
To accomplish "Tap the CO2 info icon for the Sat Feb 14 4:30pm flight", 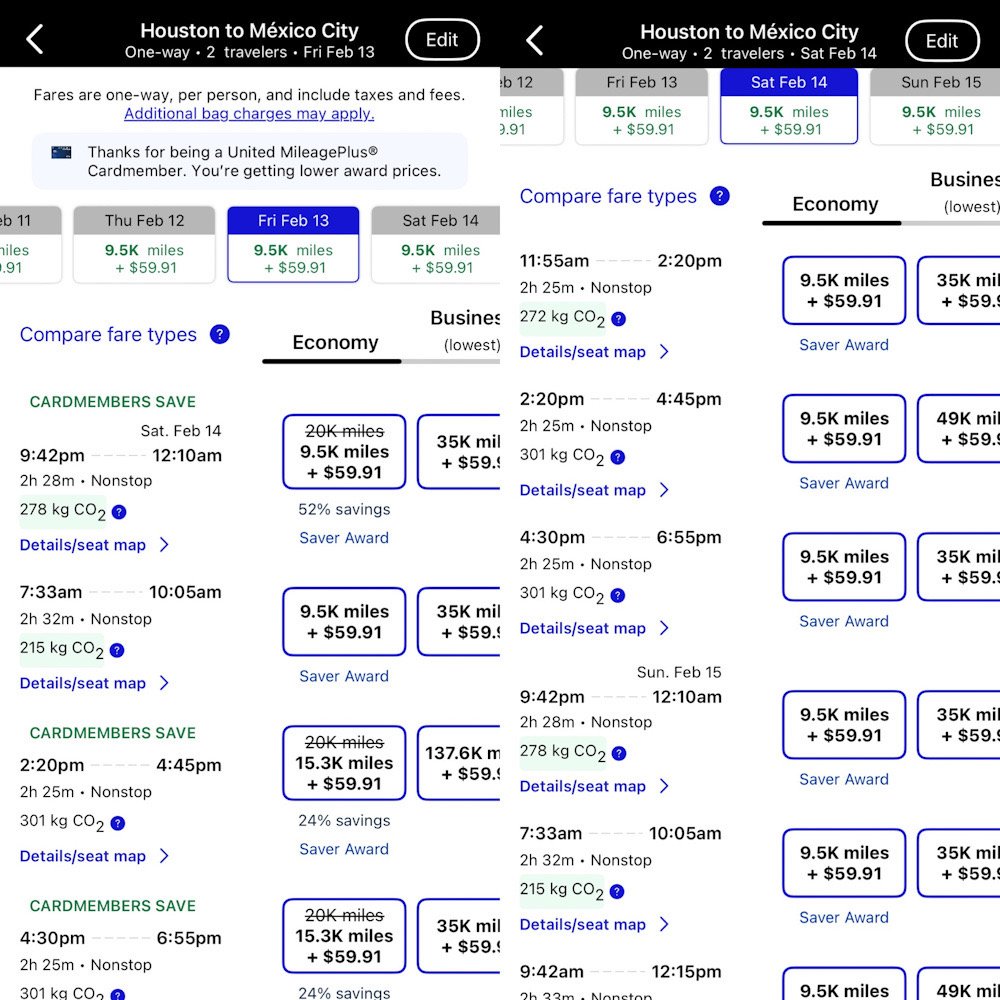I will (x=618, y=595).
